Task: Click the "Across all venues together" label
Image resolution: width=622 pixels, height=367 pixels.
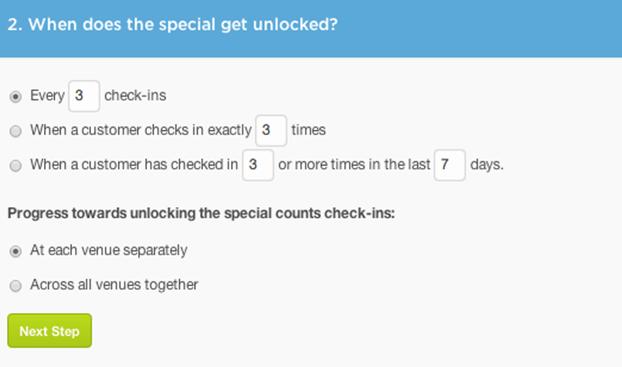Action: point(114,285)
